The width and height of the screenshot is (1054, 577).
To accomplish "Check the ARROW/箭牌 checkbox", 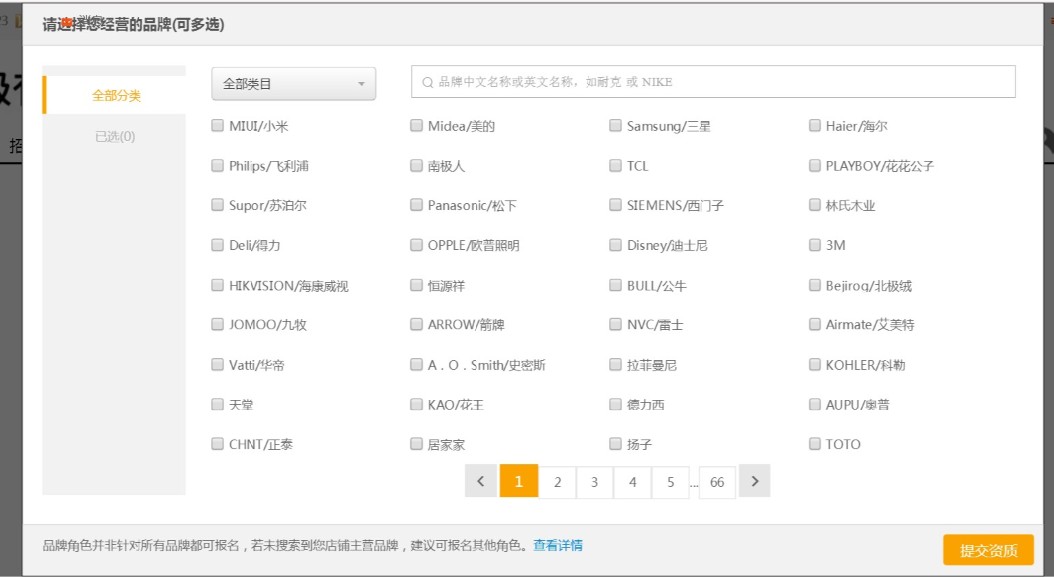I will (x=416, y=324).
